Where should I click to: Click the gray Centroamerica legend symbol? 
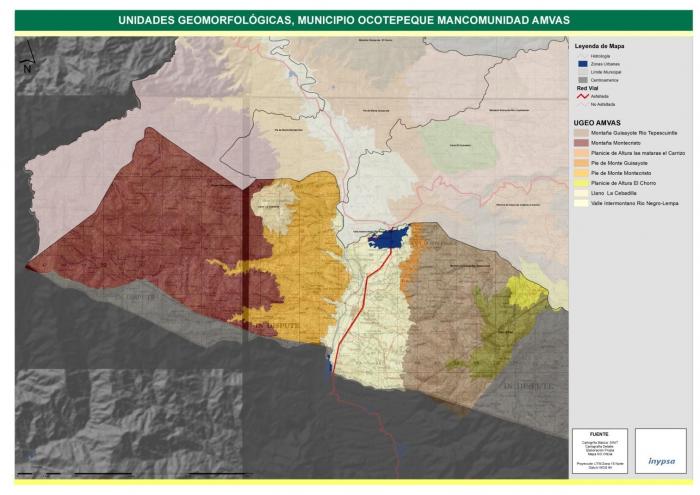click(x=581, y=80)
